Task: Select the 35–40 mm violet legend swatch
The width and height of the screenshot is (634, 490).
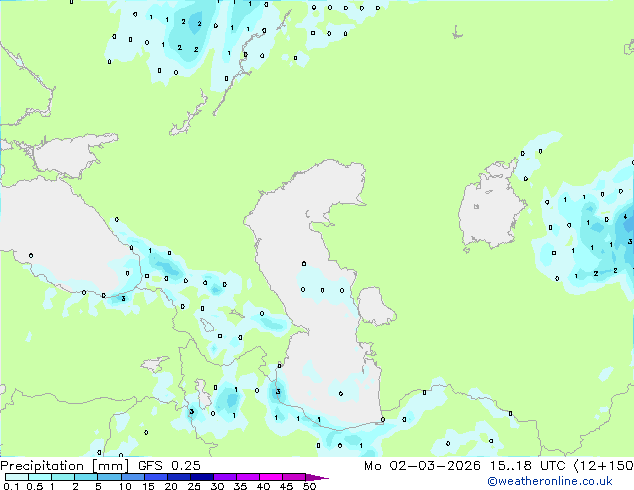Action: click(x=247, y=477)
